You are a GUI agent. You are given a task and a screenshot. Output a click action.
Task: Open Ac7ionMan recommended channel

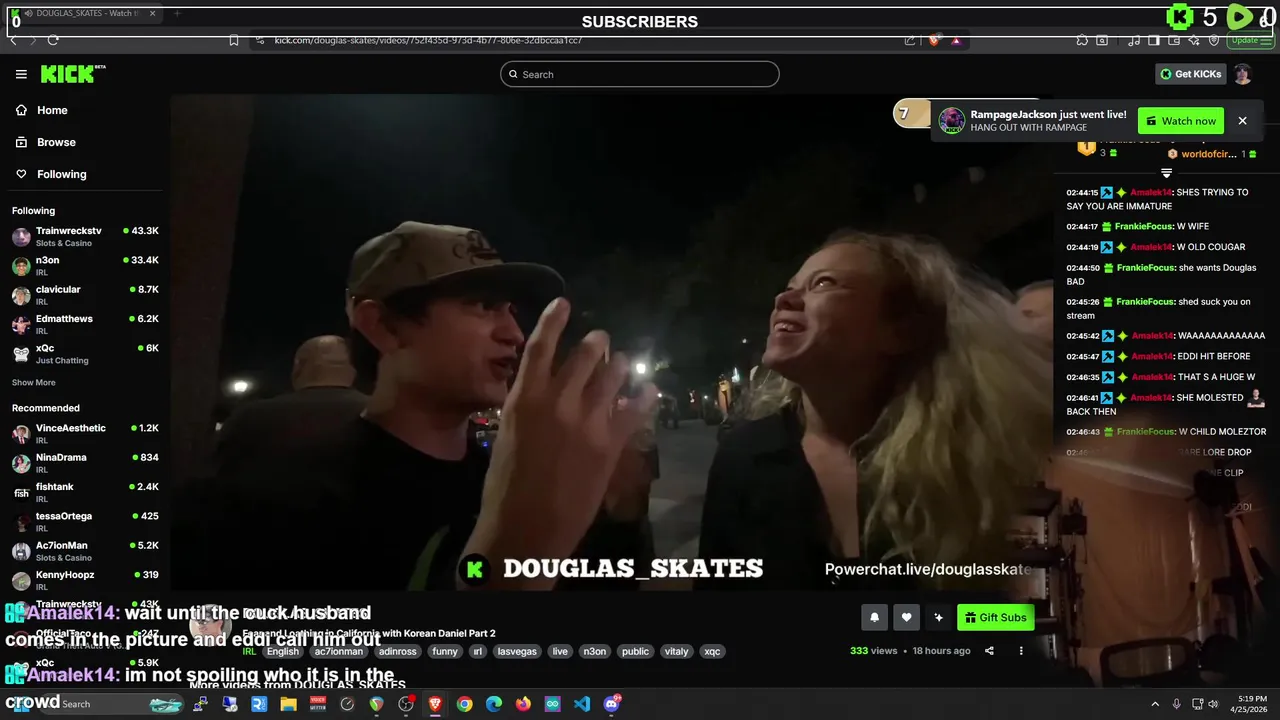85,551
